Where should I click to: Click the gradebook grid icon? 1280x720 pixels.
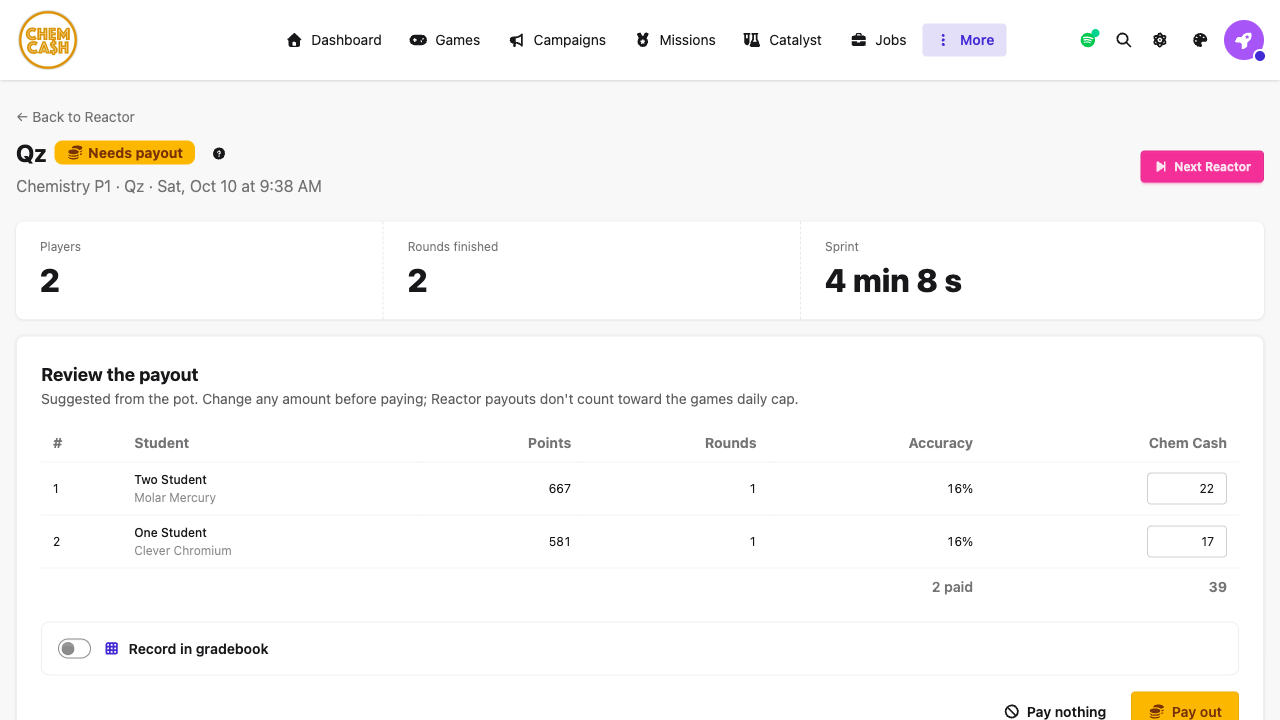[x=112, y=649]
